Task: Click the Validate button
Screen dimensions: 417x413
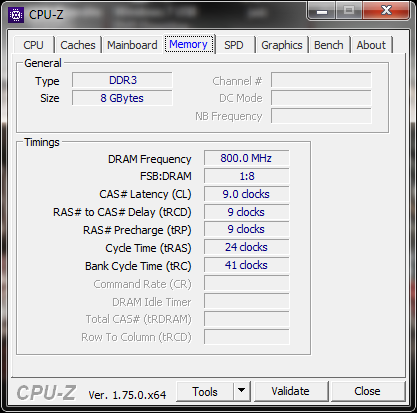Action: pos(290,391)
